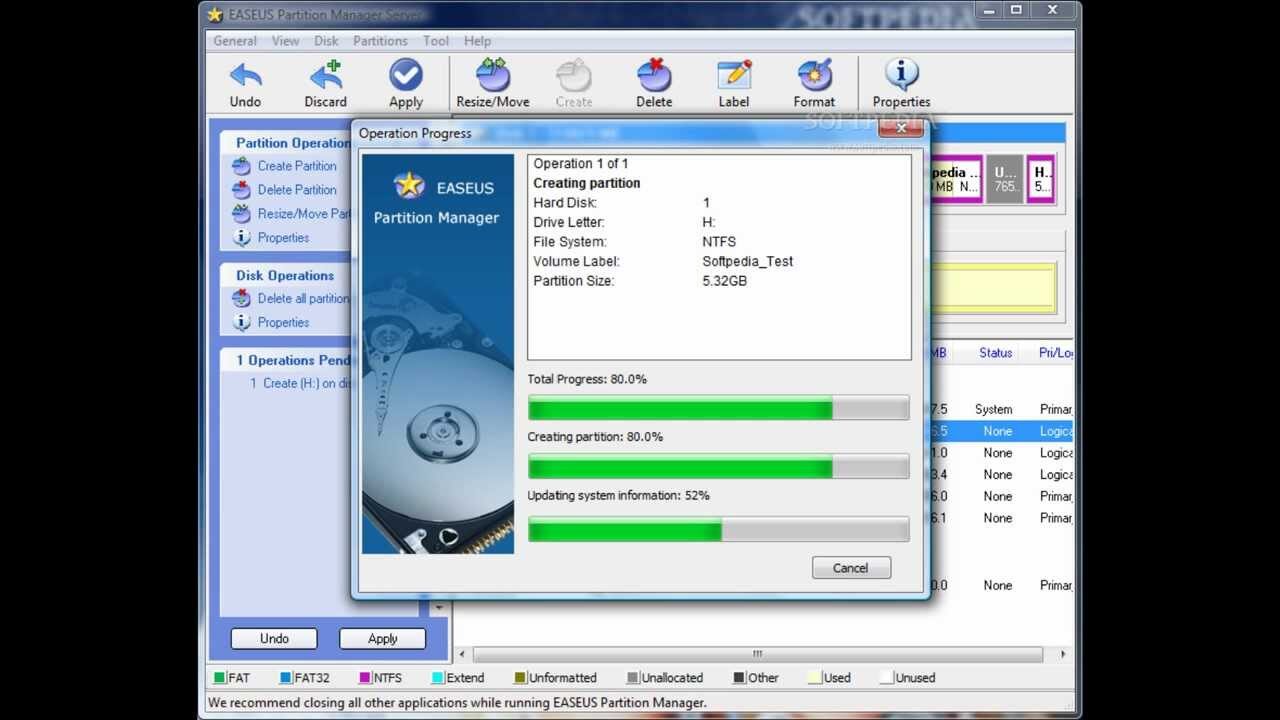Viewport: 1280px width, 720px height.
Task: Click the Updating system information progress bar
Action: (718, 530)
